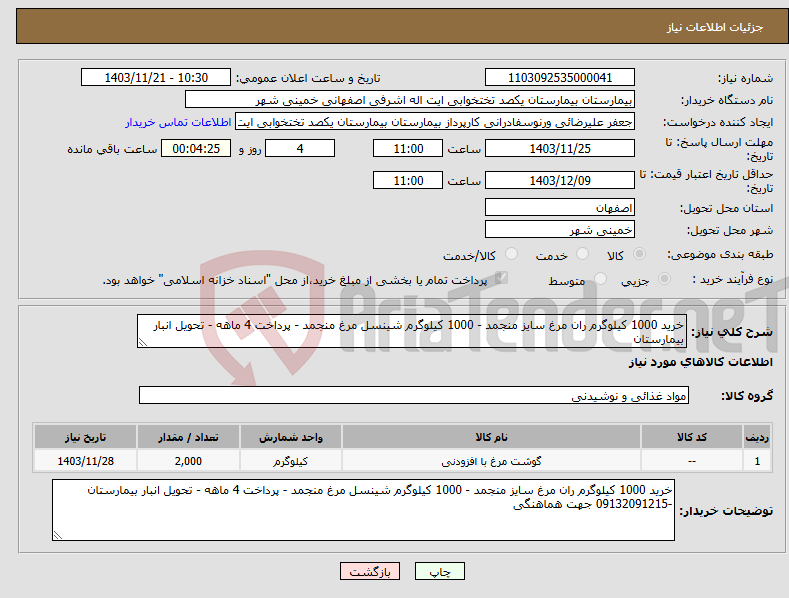The width and height of the screenshot is (789, 598).
Task: Click the شرح کلی نیاز text area
Action: (x=412, y=331)
